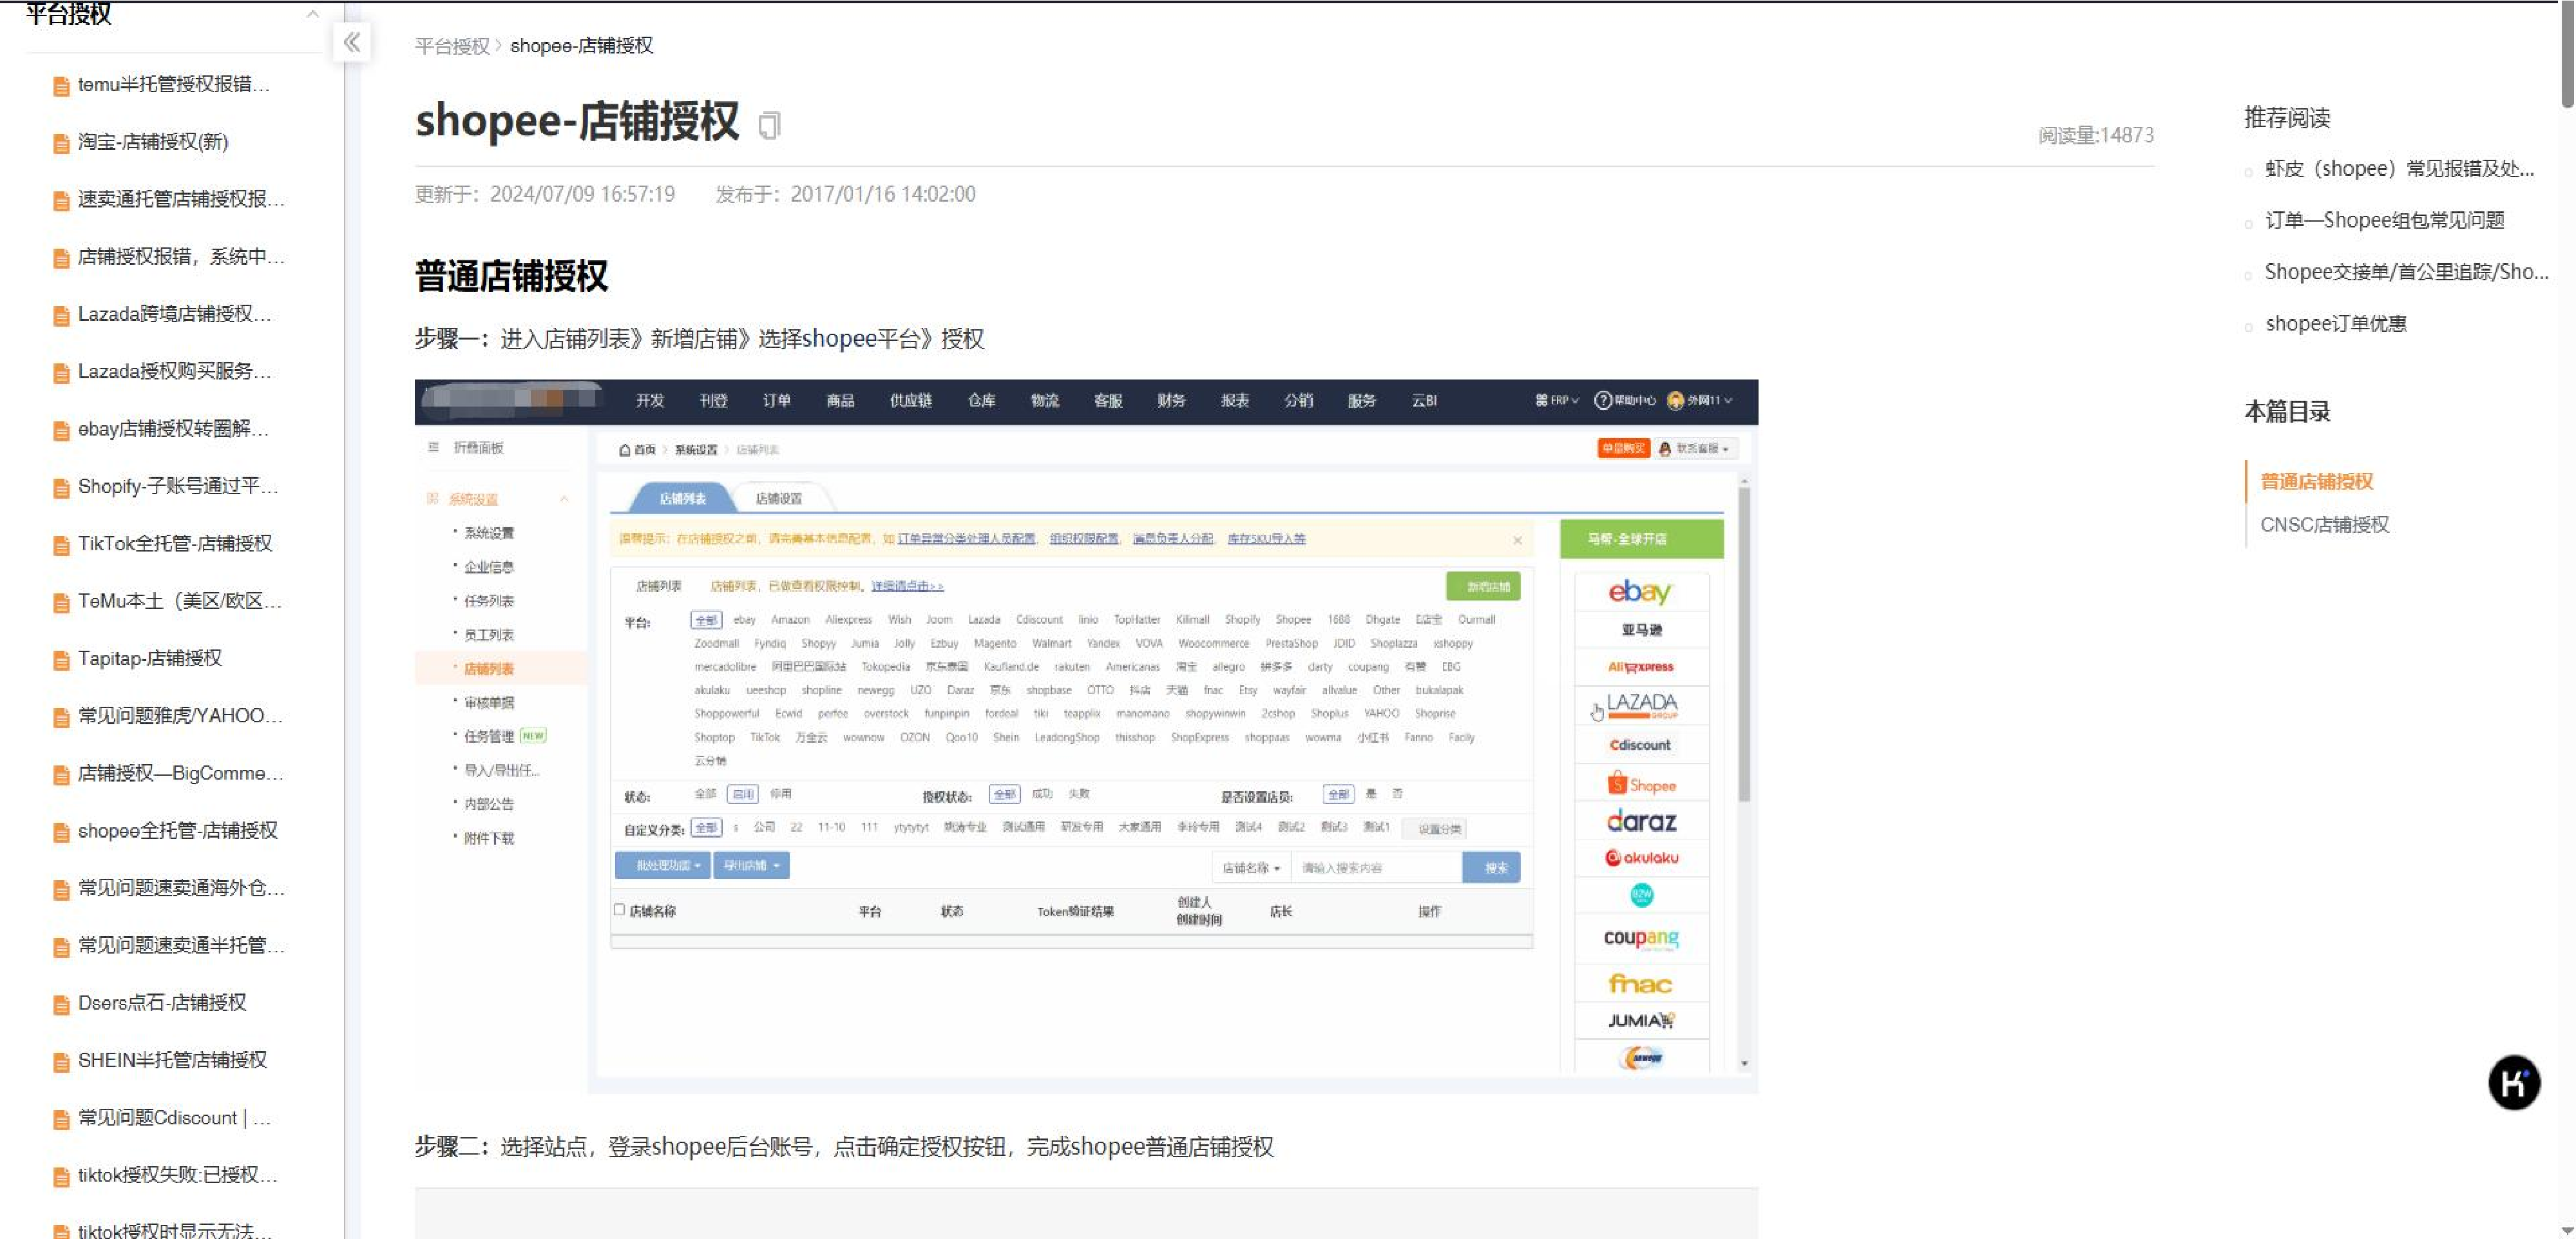Jump to 普通店铺授权 in the table of contents
This screenshot has width=2576, height=1239.
[2316, 482]
